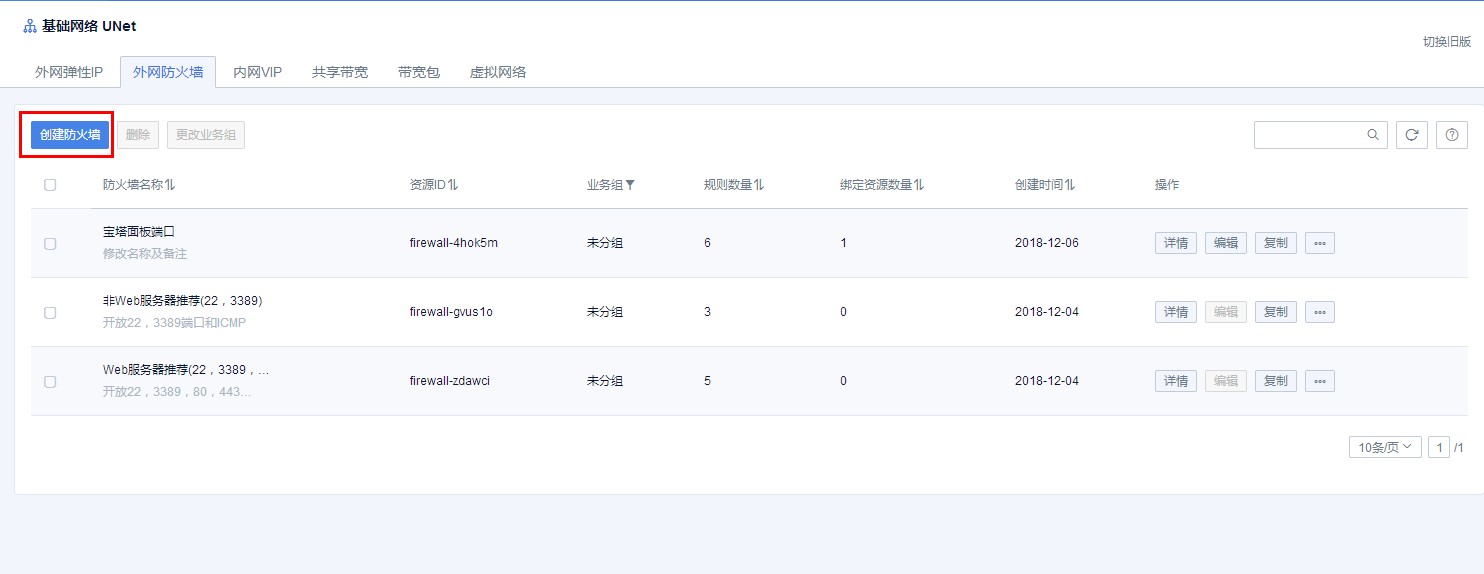Screen dimensions: 1484x574
Task: Click the search magnifier icon
Action: [1373, 135]
